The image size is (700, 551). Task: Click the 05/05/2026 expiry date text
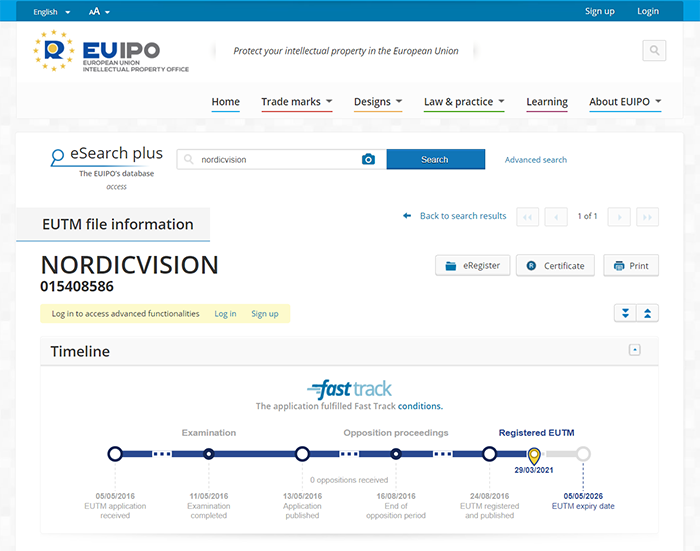[x=583, y=496]
